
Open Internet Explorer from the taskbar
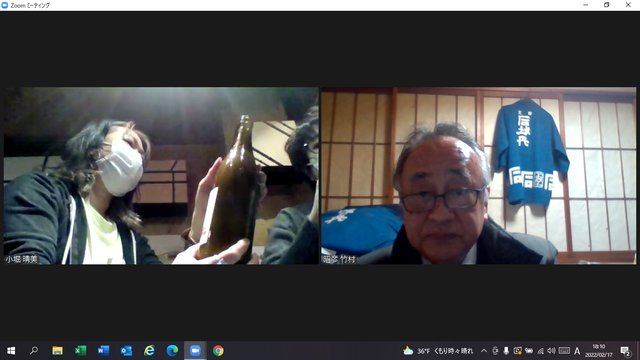pyautogui.click(x=149, y=351)
